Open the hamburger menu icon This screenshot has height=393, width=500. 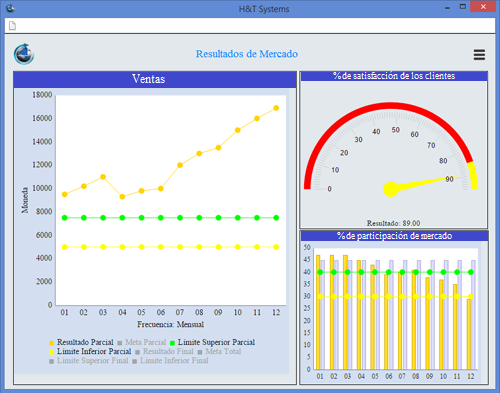coord(479,54)
